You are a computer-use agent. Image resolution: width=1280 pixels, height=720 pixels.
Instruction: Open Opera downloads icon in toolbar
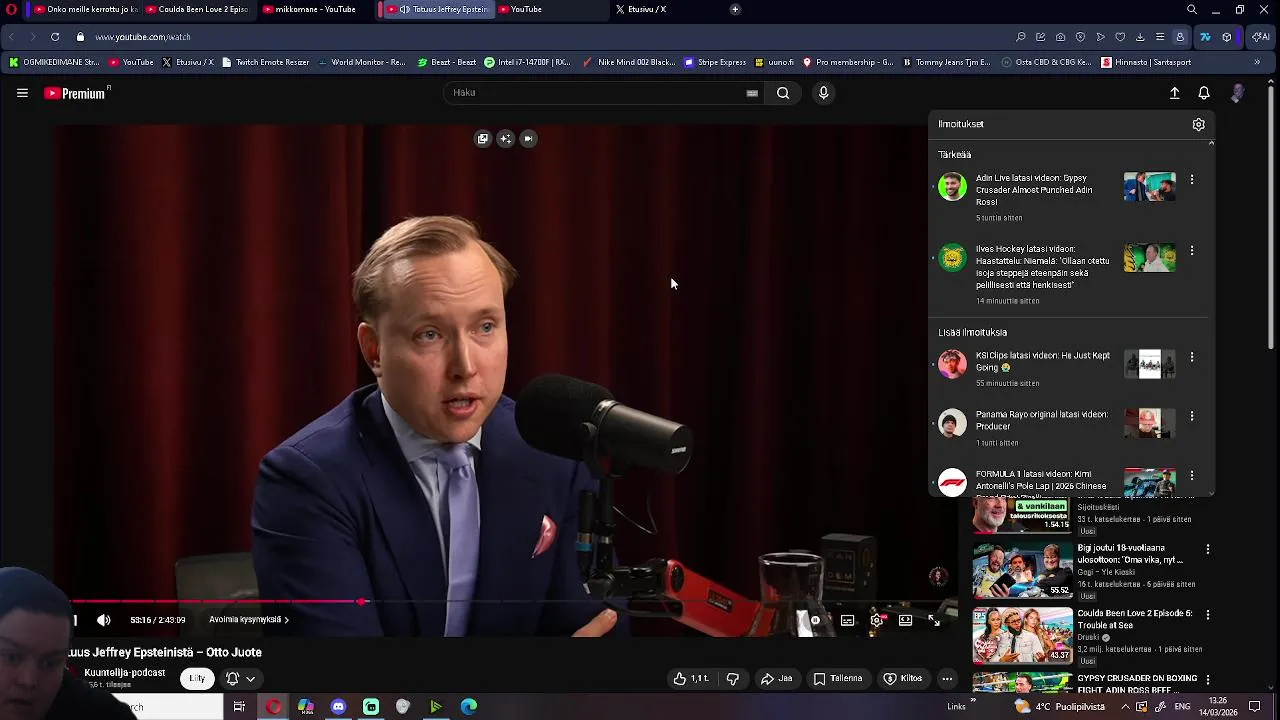[x=1140, y=37]
